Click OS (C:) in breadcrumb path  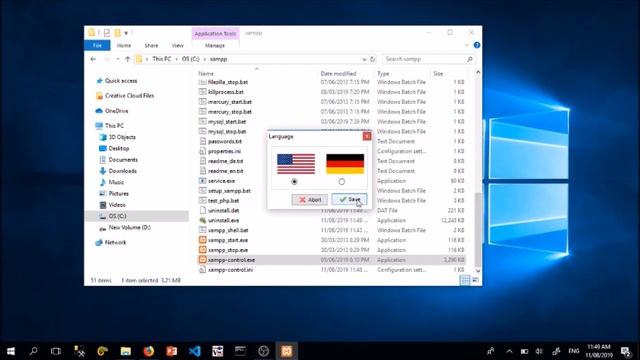[191, 59]
